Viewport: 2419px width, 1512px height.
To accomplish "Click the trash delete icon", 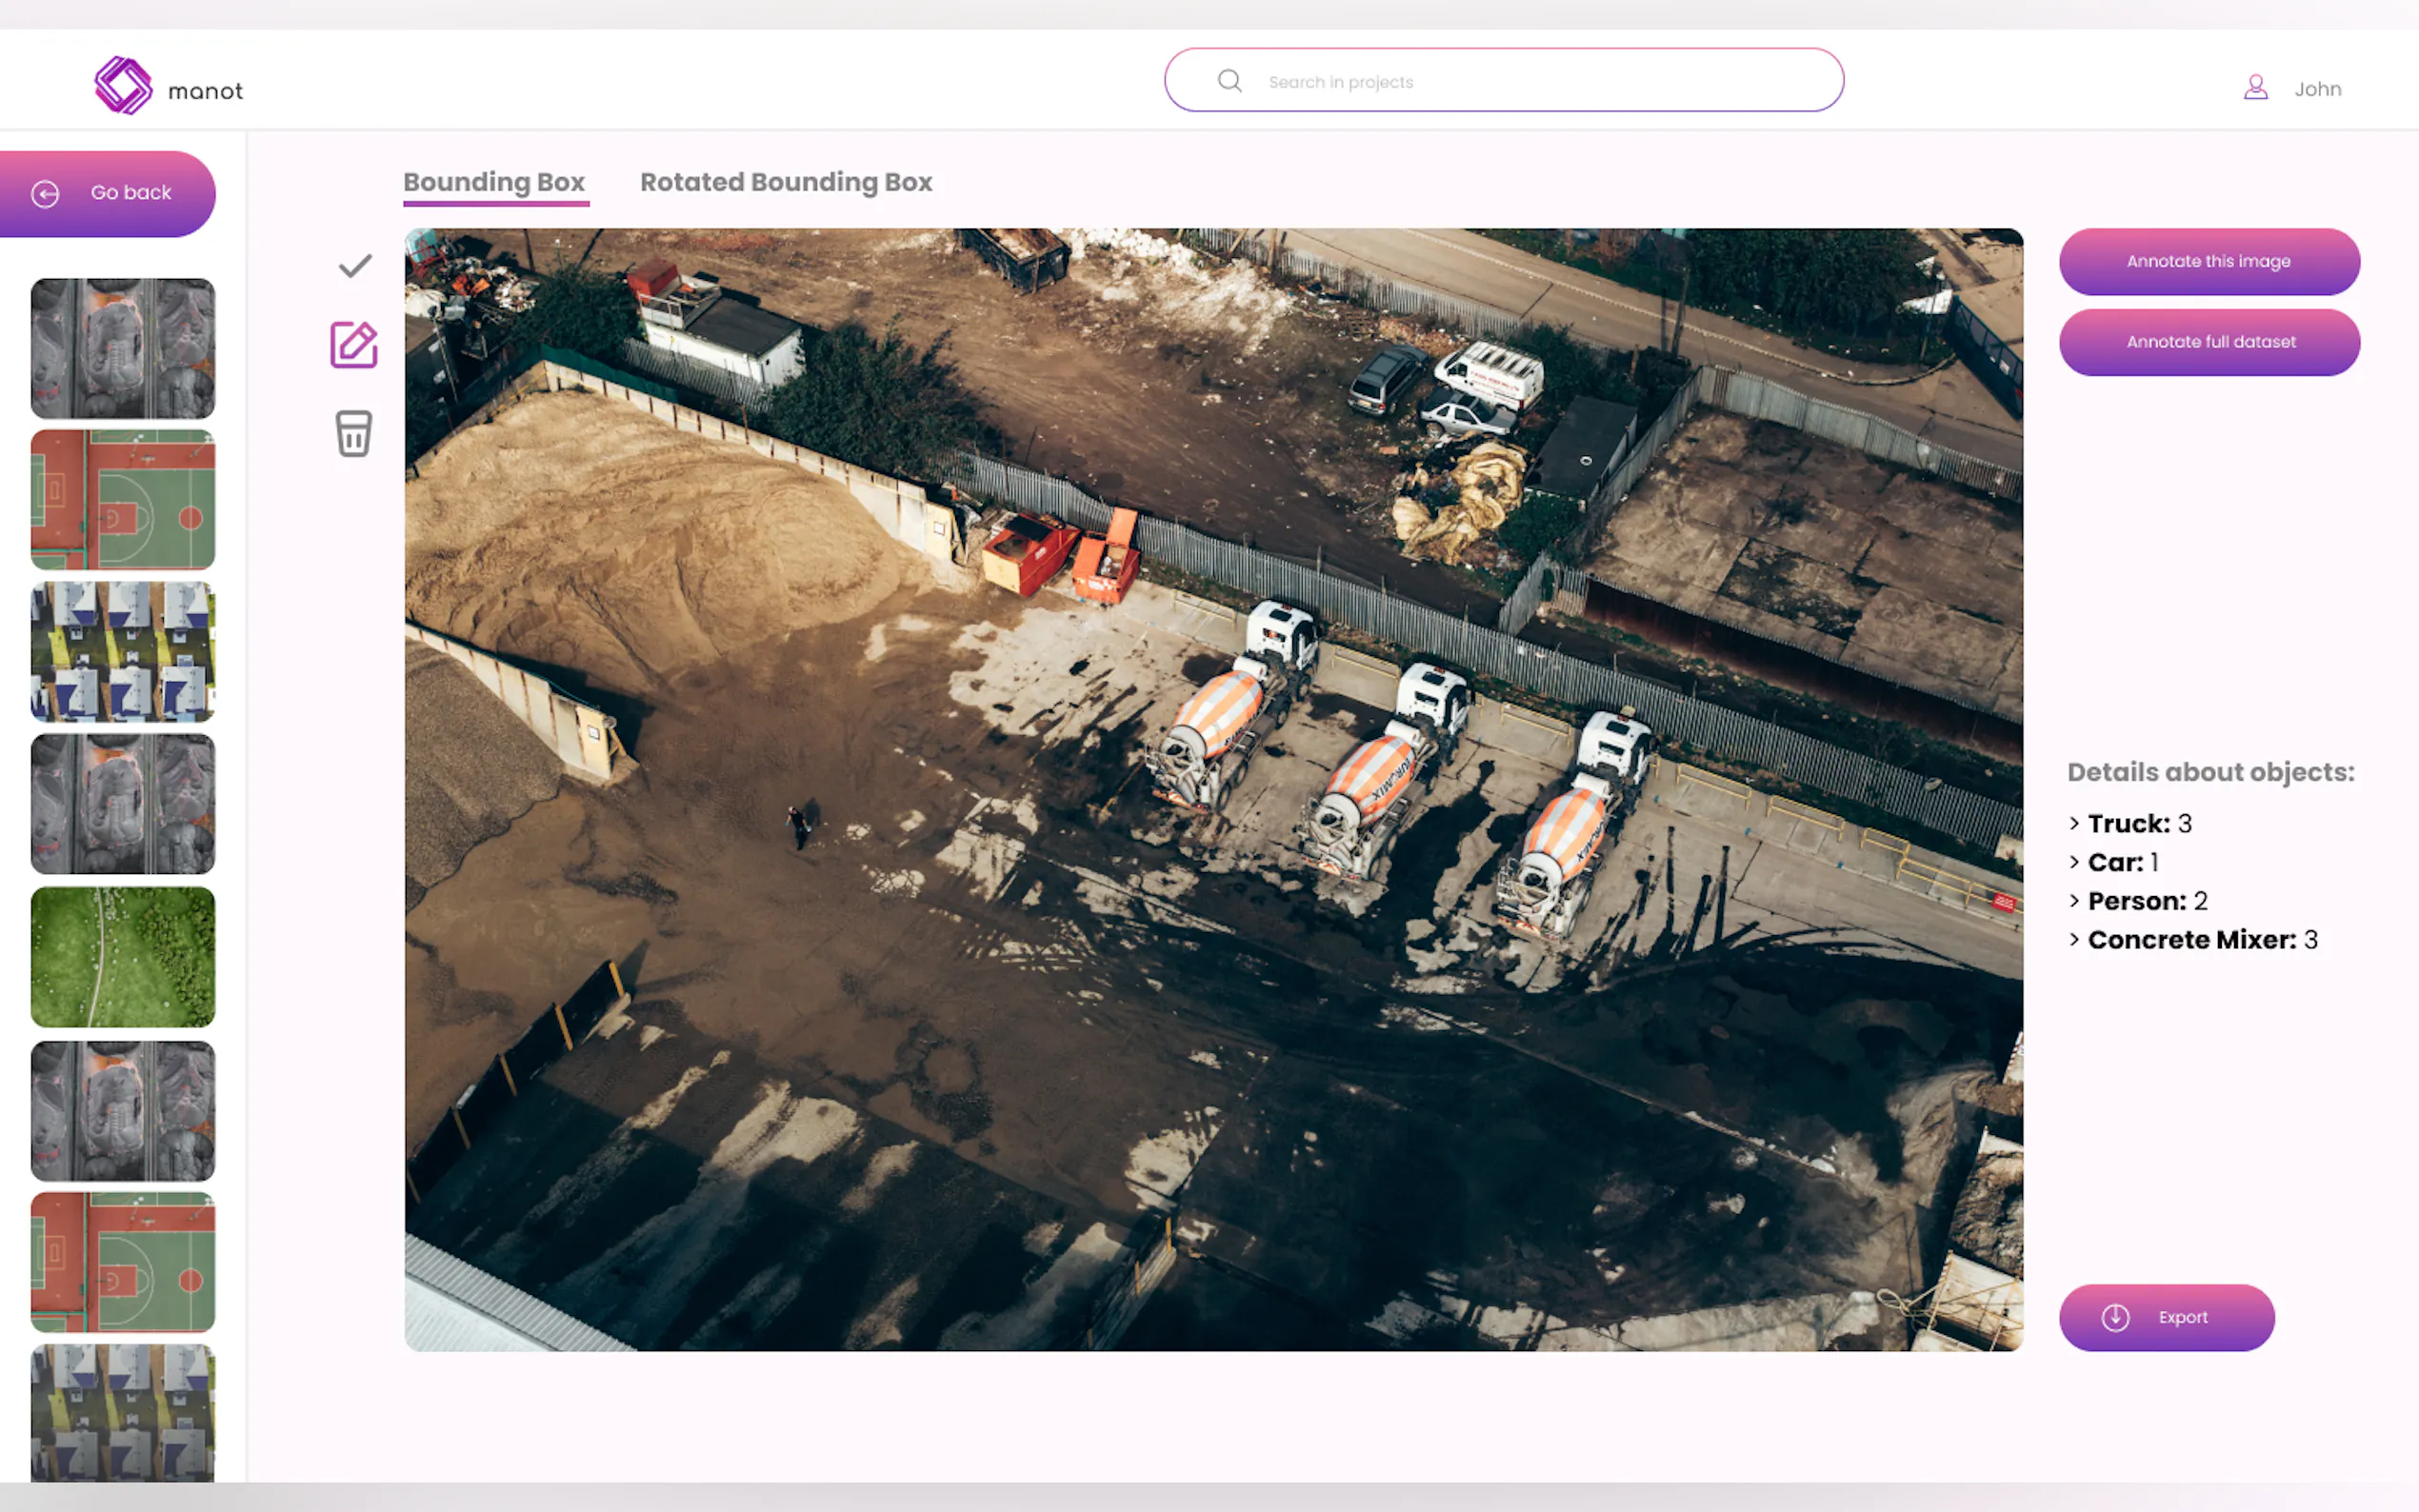I will [353, 433].
